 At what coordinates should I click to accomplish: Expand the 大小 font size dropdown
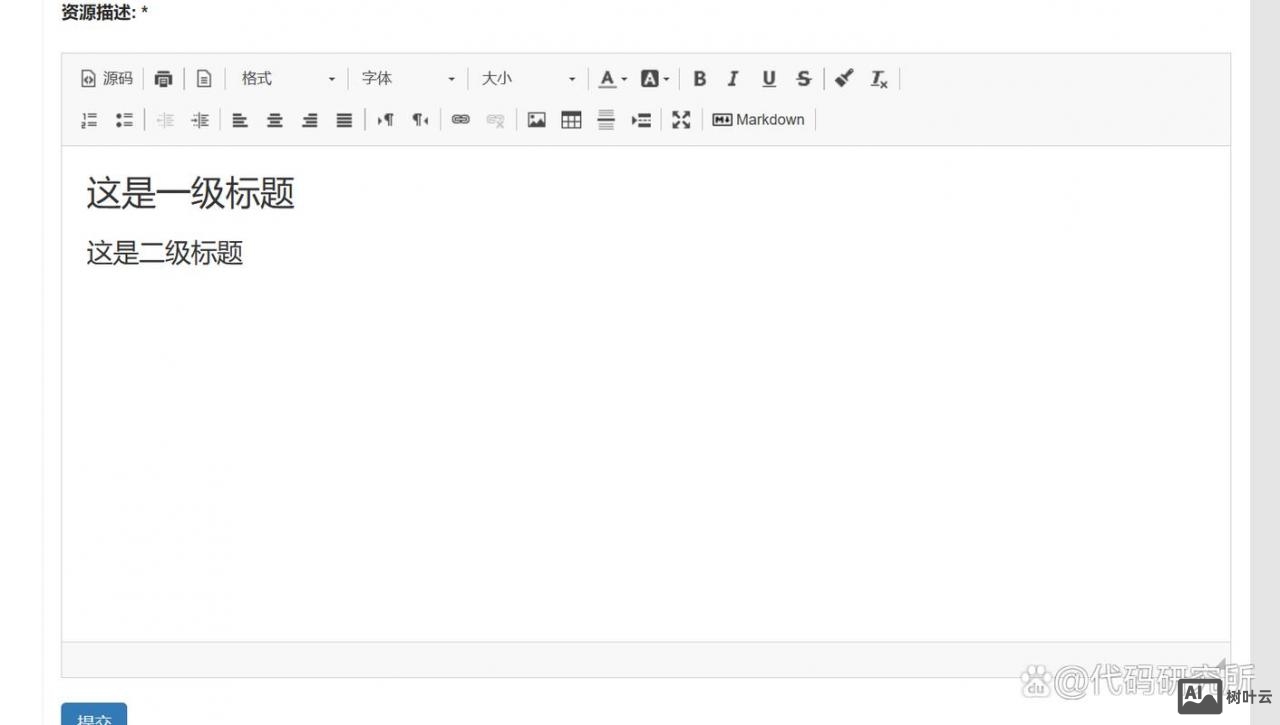tap(528, 79)
